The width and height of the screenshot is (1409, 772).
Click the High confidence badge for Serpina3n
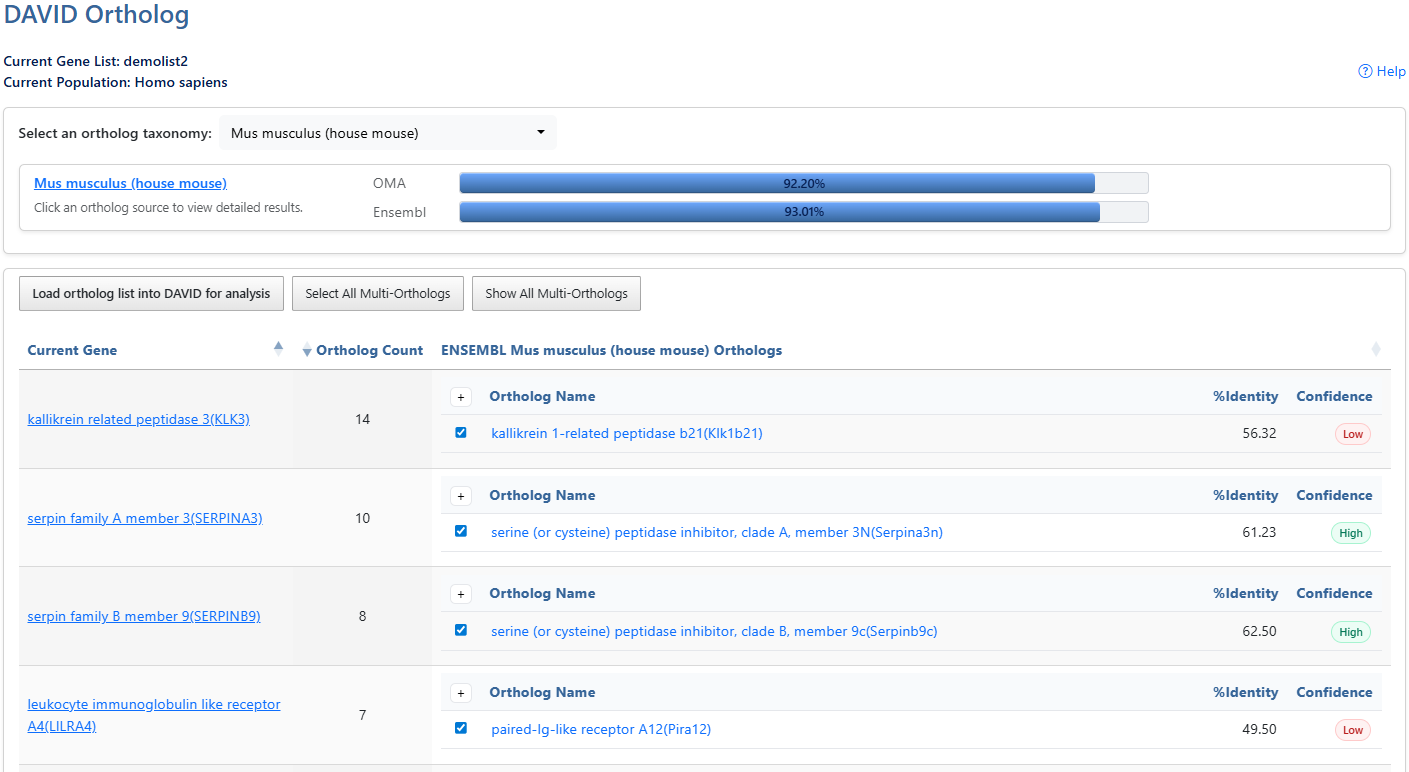tap(1350, 533)
